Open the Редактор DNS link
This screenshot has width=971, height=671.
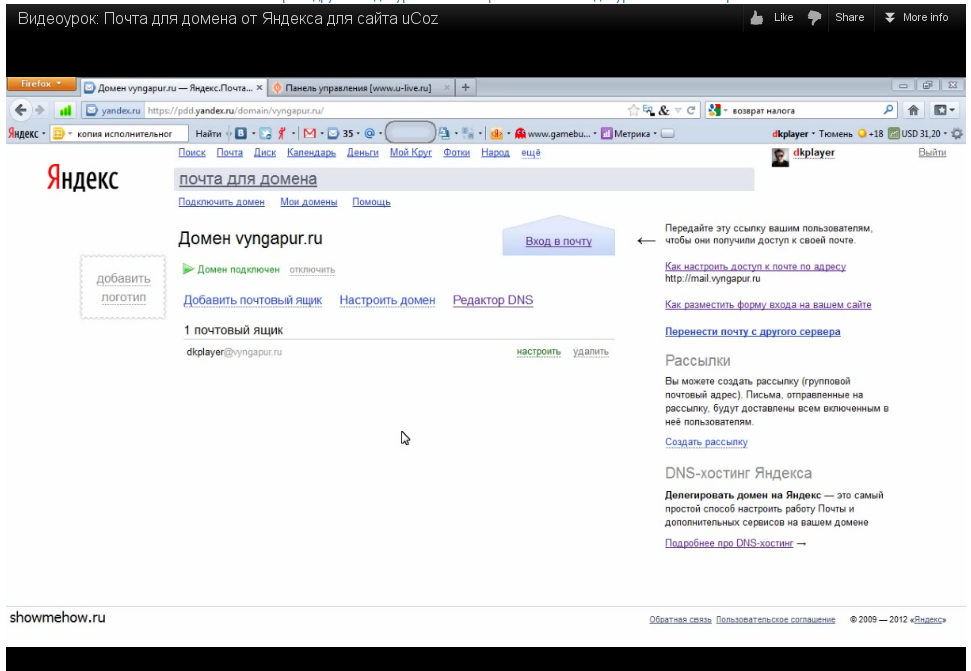point(493,300)
